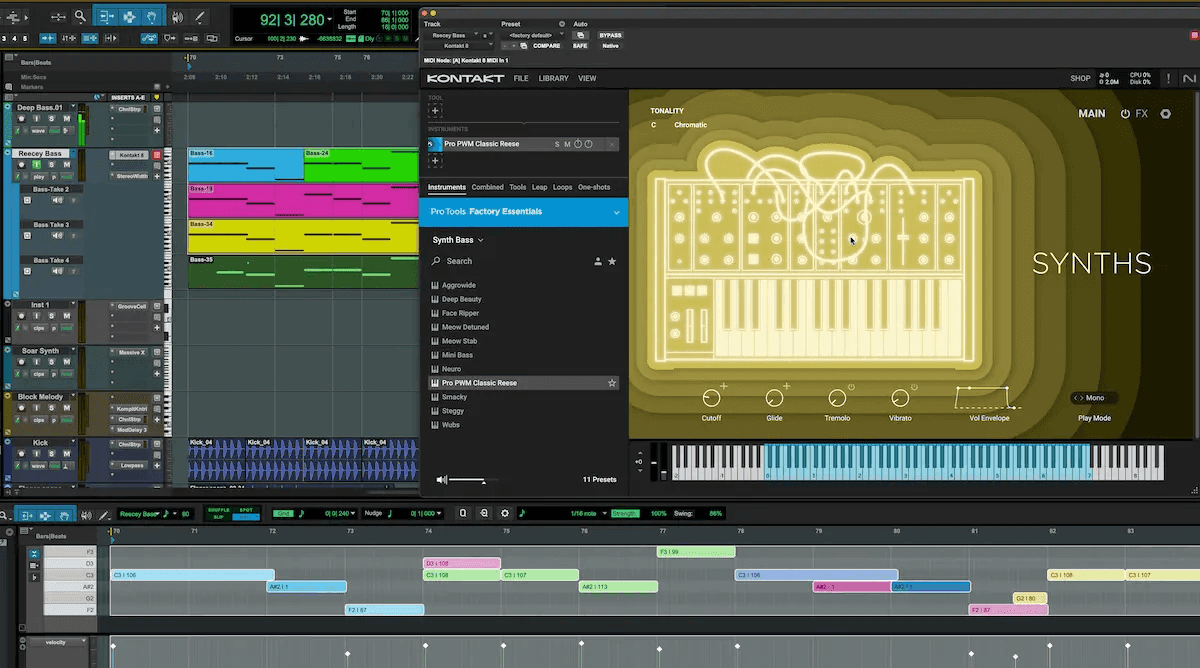Click the metronome icon in the bottom transport
The width and height of the screenshot is (1200, 668).
(521, 513)
